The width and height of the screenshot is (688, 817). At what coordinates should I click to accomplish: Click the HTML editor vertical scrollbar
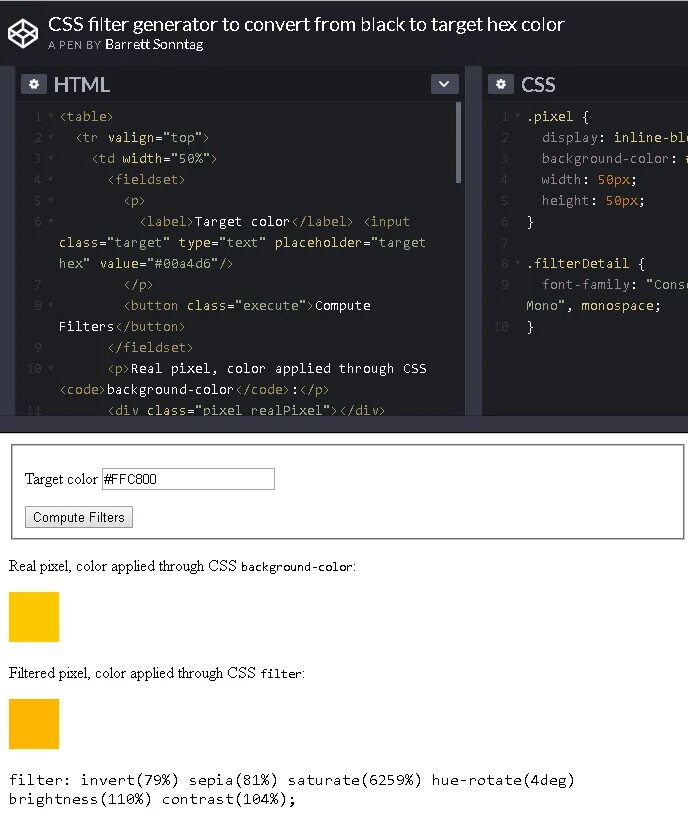coord(459,140)
